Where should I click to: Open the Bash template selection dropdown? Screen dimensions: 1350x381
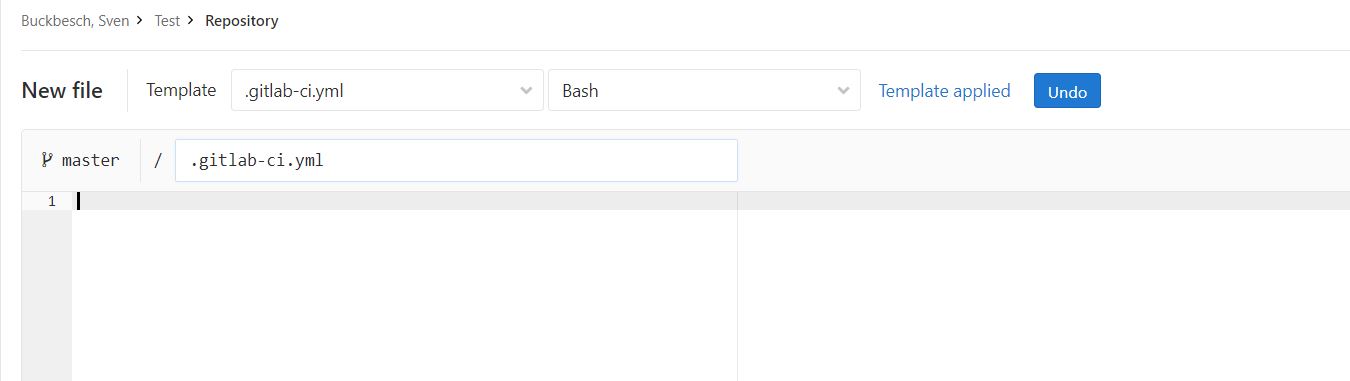click(x=704, y=90)
